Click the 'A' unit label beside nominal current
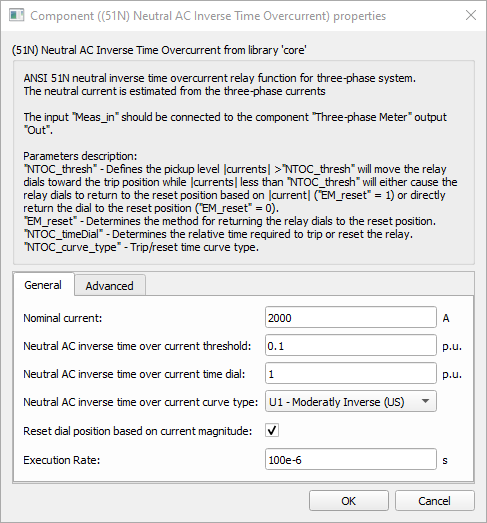 [x=446, y=318]
